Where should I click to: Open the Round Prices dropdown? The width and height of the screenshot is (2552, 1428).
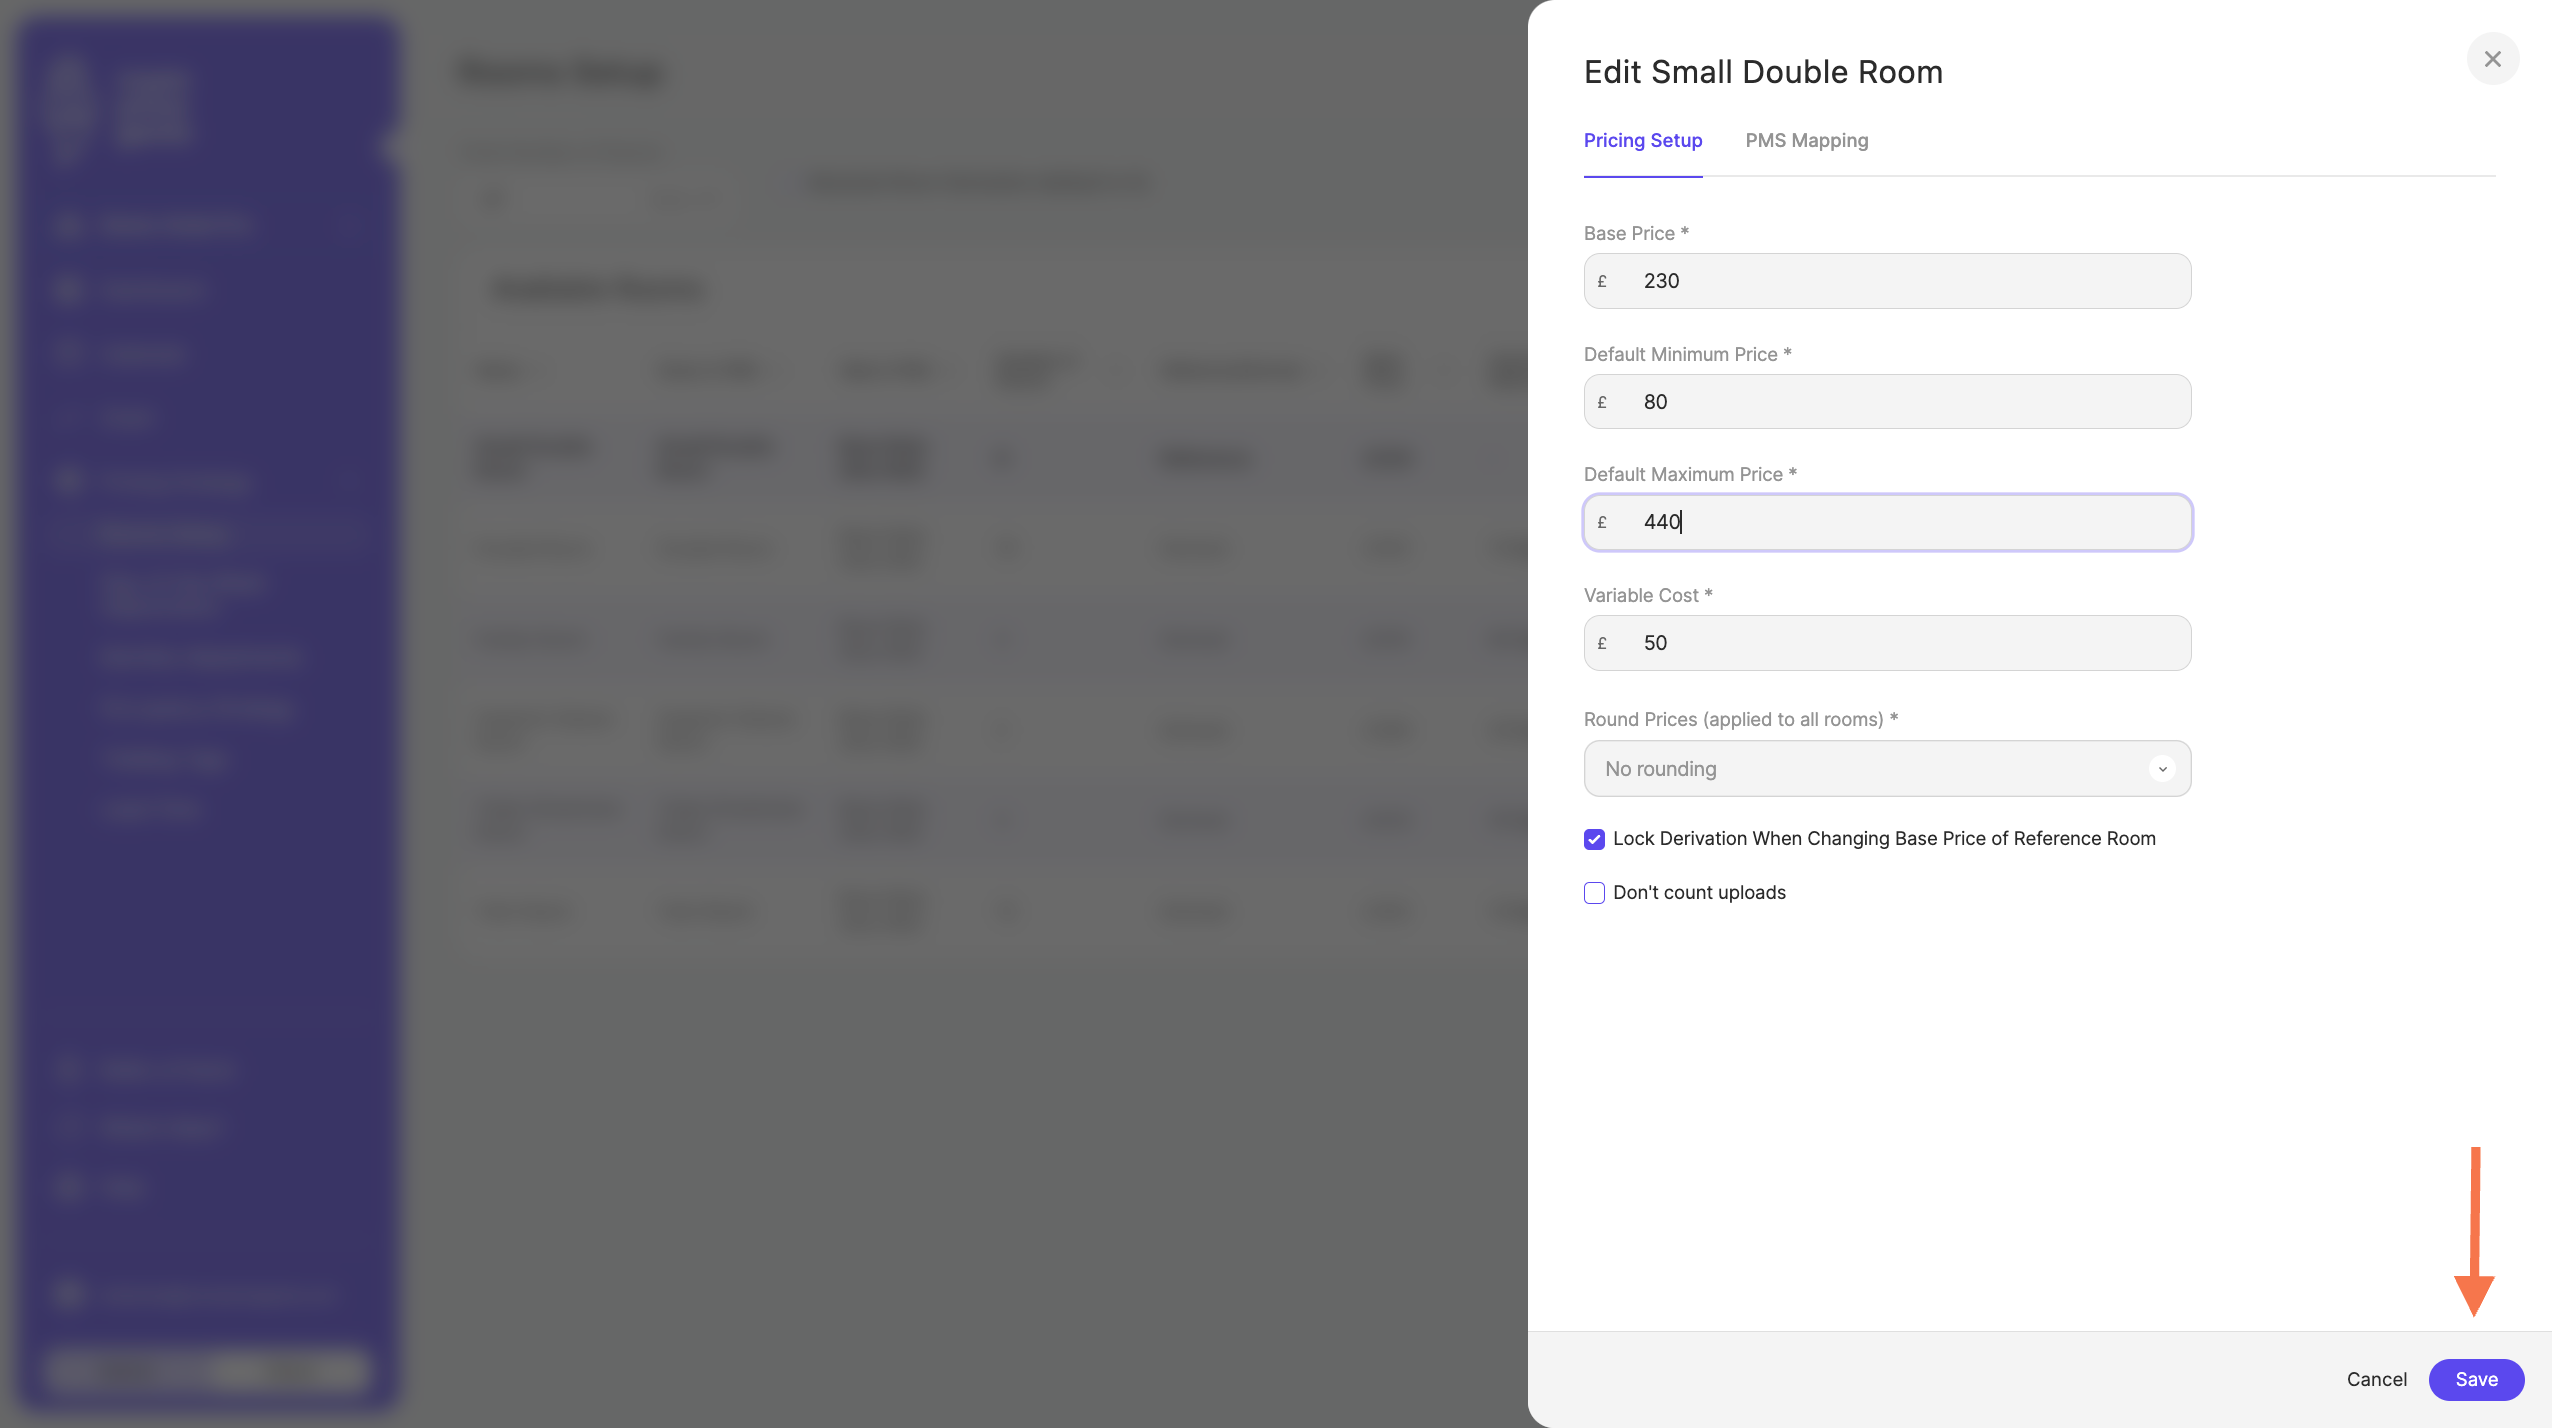coord(1887,769)
